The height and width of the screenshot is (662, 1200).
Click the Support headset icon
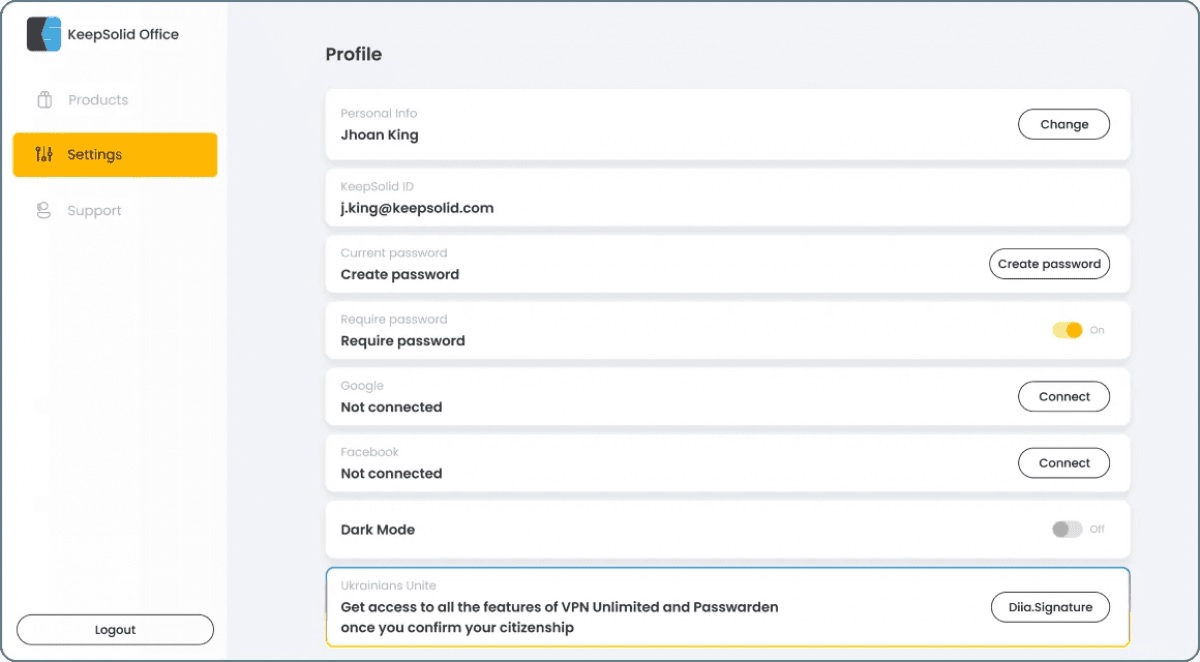click(x=44, y=211)
